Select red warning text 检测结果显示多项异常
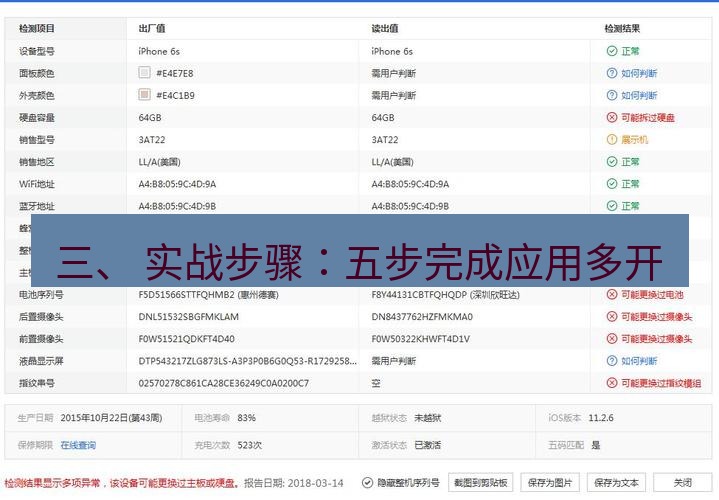719x500 pixels. pos(52,483)
